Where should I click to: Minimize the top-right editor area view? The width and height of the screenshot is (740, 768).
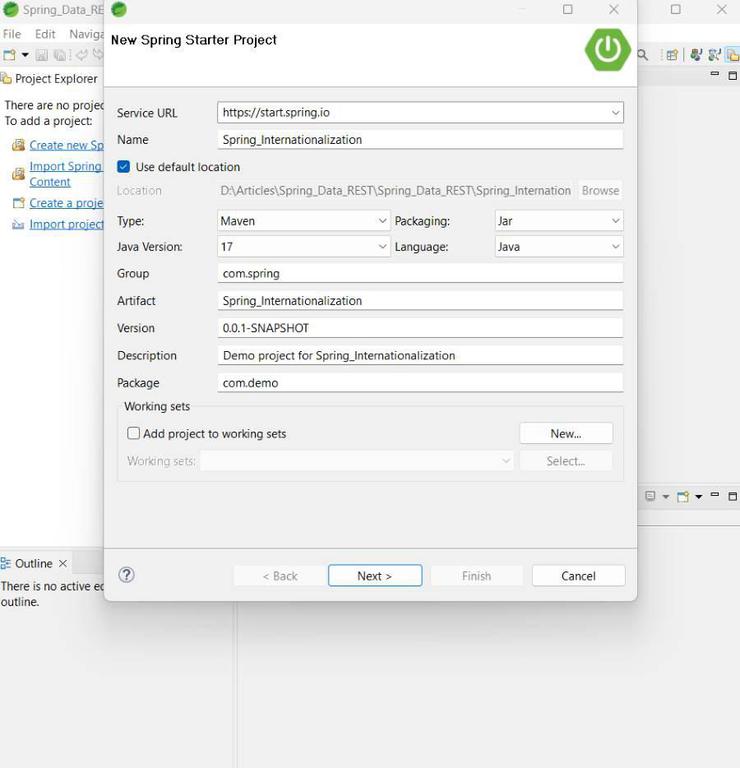tap(715, 74)
